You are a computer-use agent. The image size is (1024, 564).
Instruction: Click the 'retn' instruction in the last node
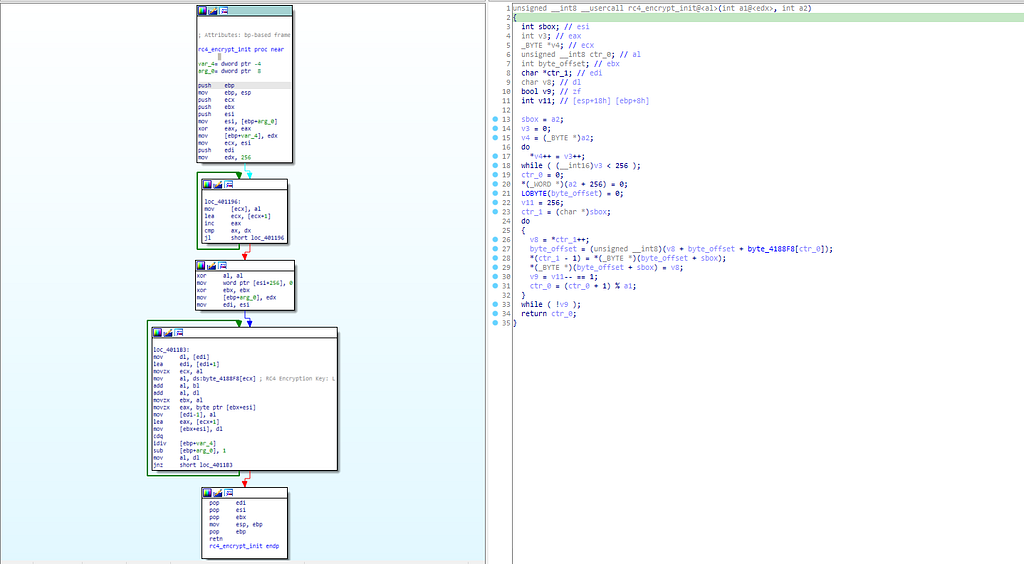point(216,539)
